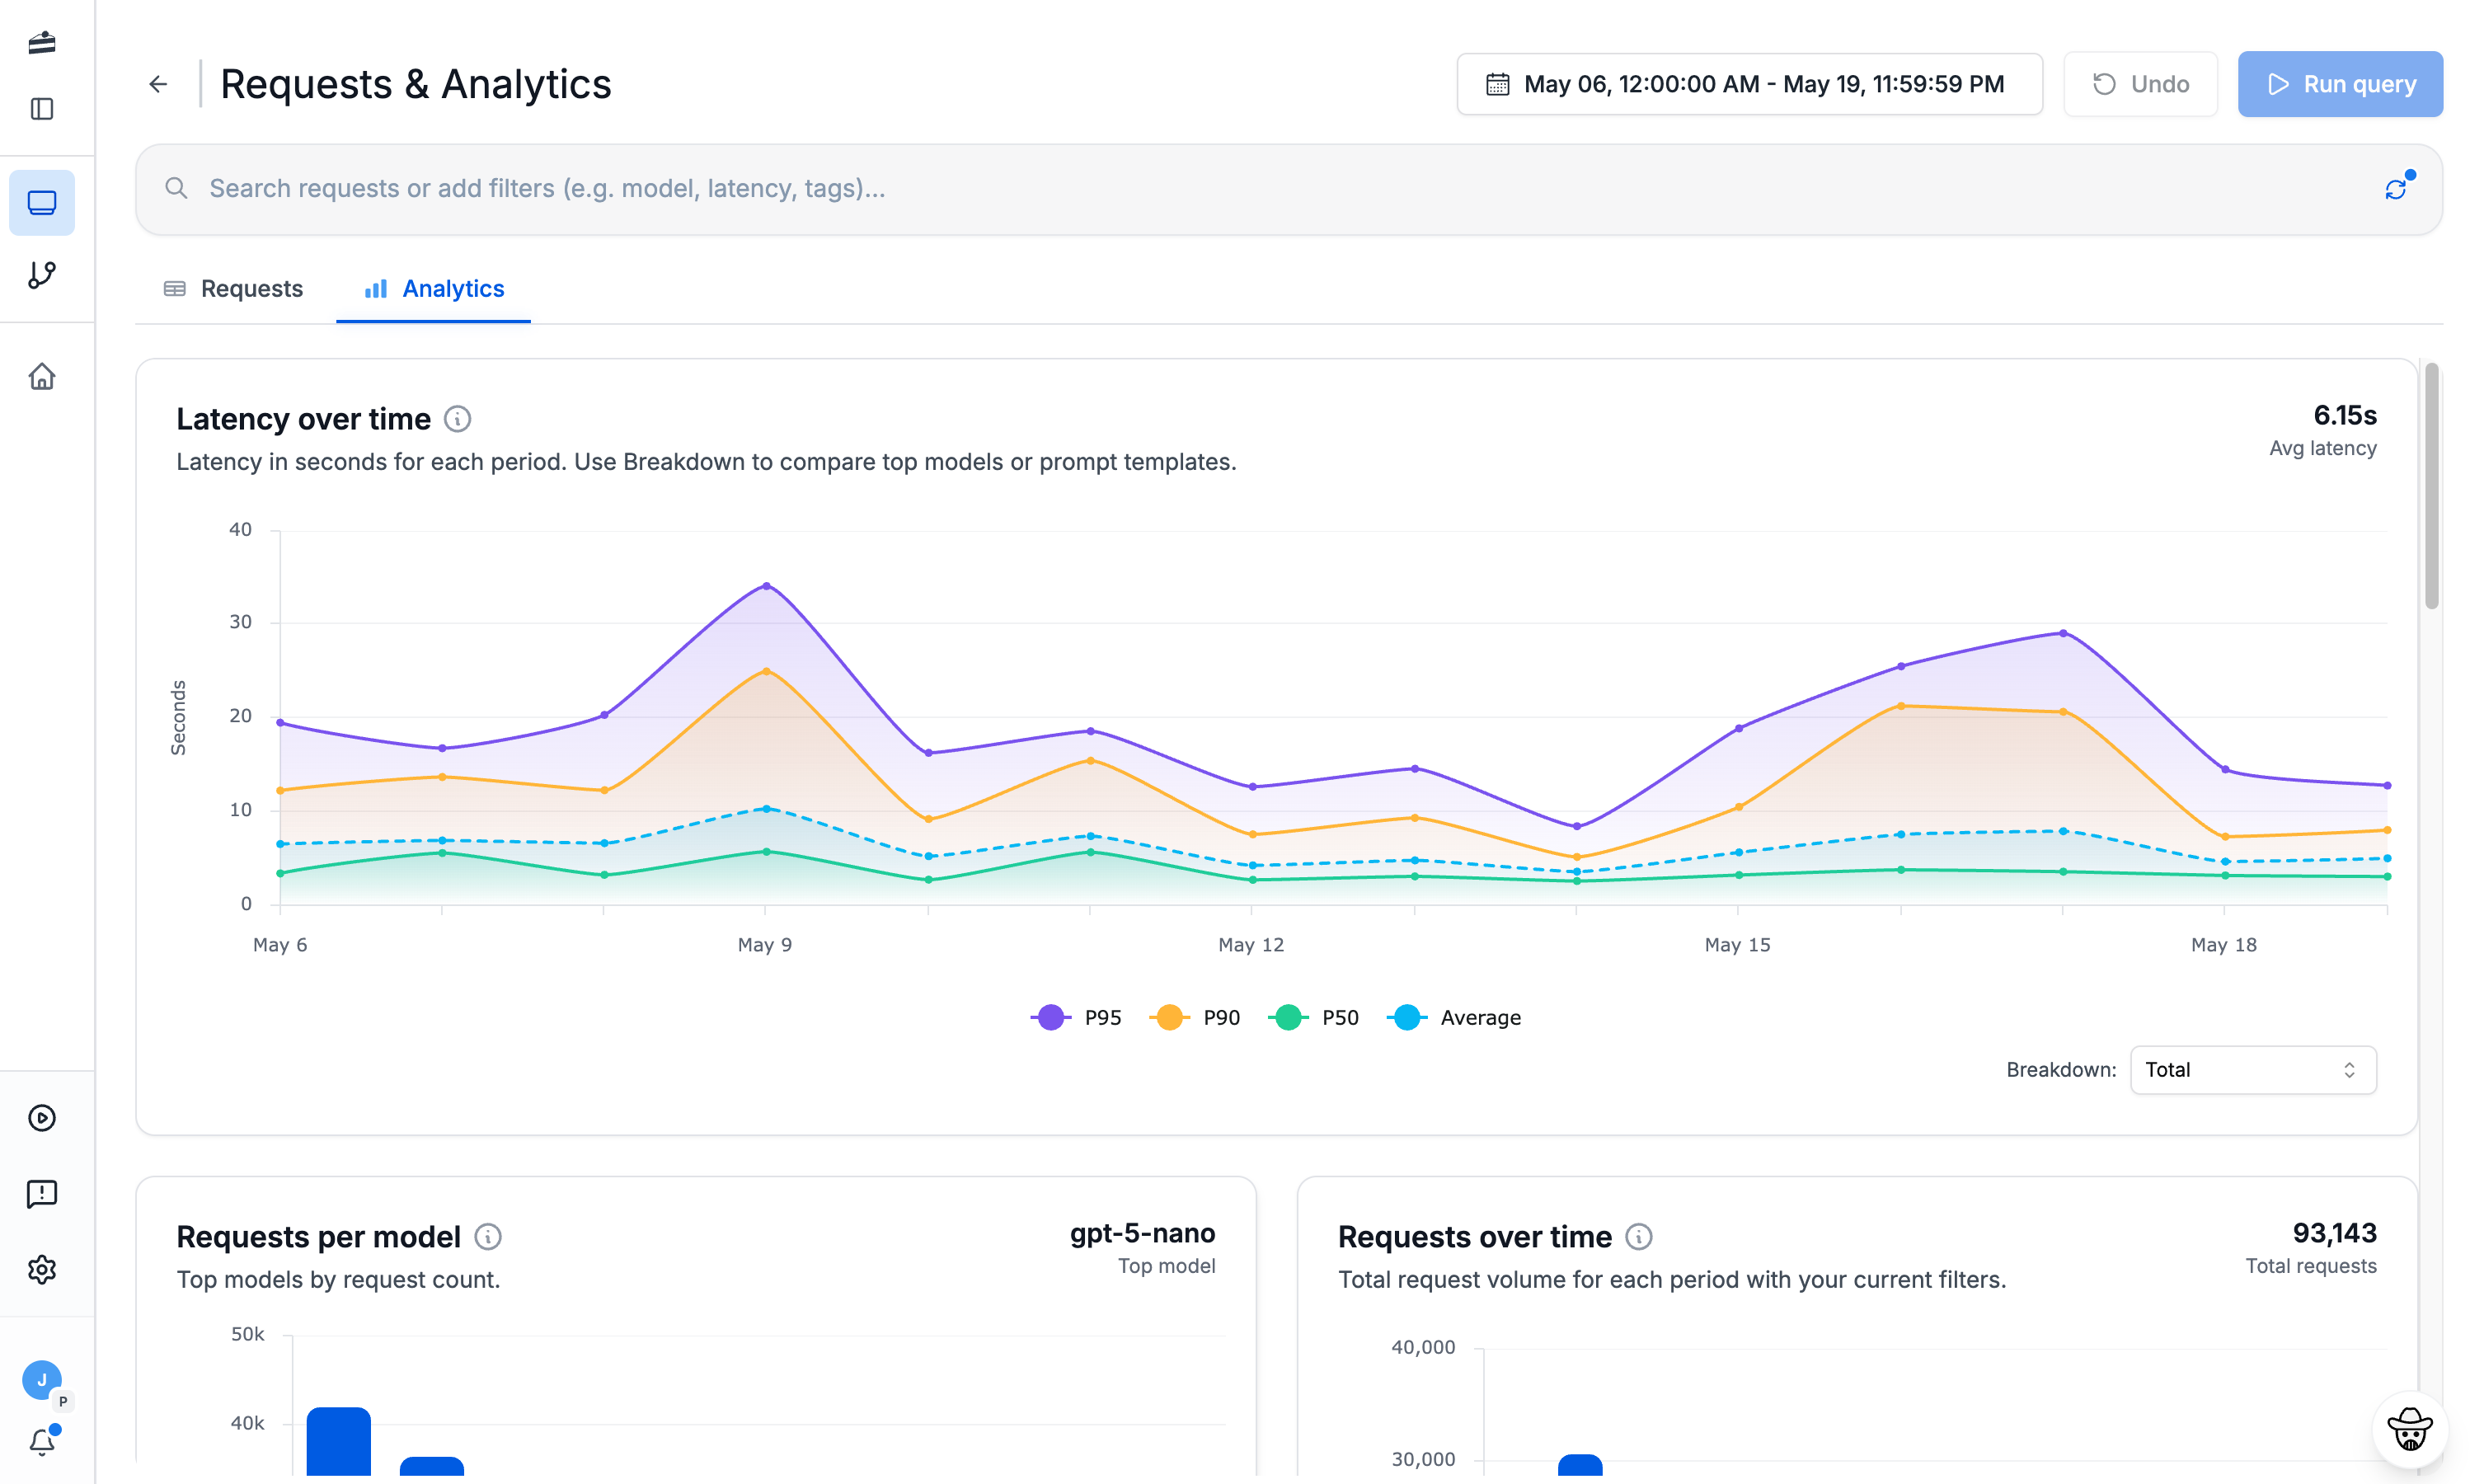This screenshot has height=1484, width=2470.
Task: Click the "gpt-5-nano" top model label
Action: point(1142,1233)
